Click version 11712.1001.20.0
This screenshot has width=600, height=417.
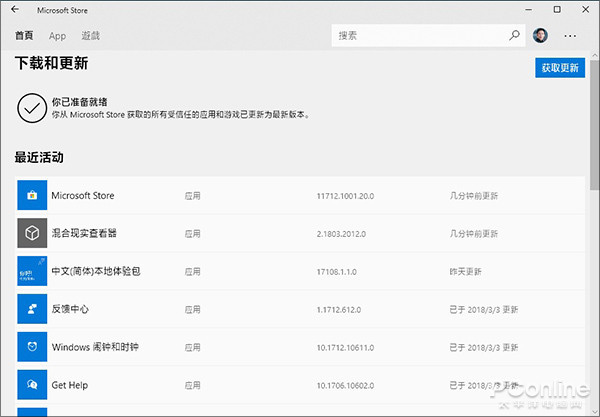345,196
